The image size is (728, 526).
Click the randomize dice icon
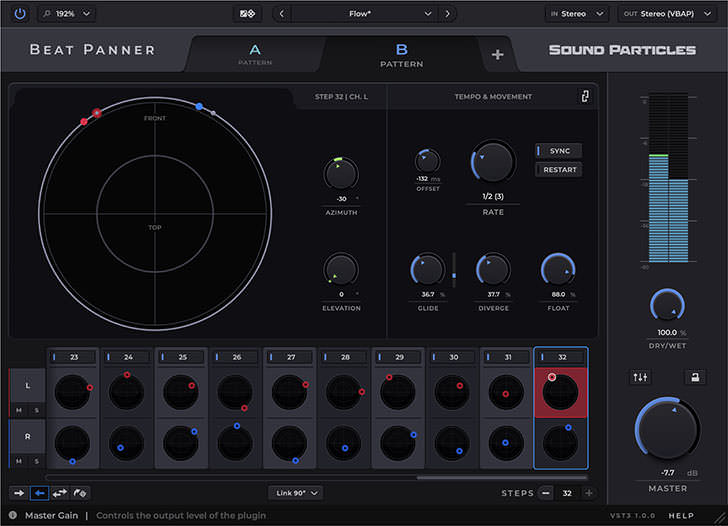point(247,14)
